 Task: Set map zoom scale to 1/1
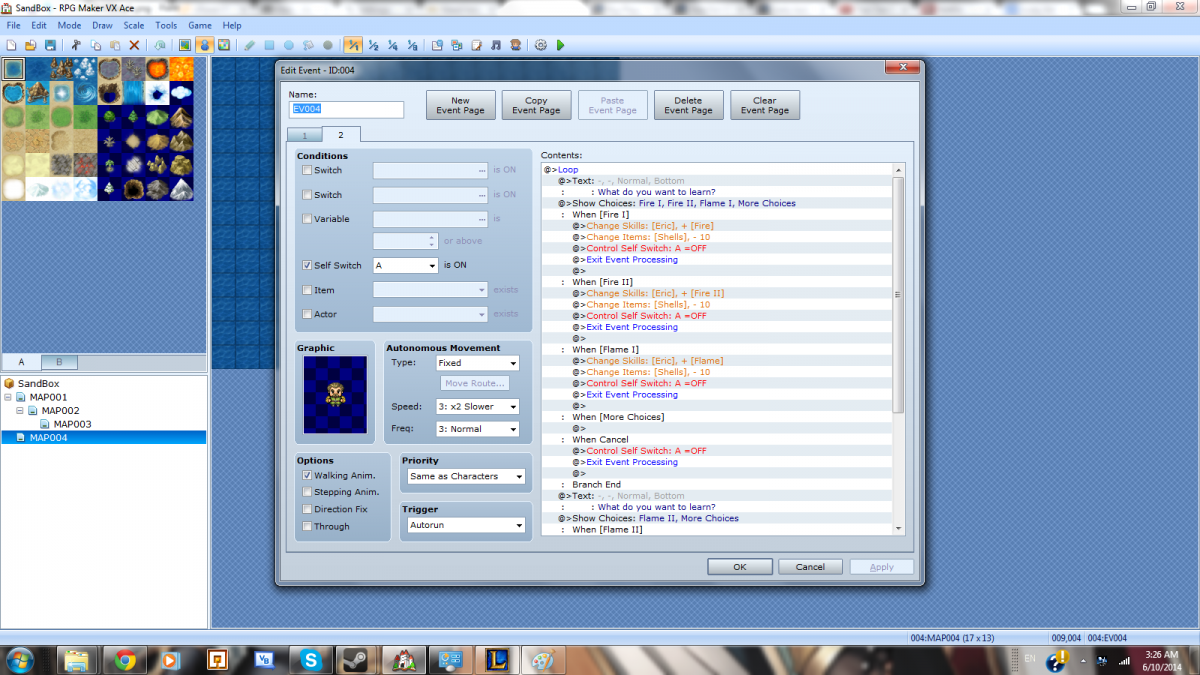(353, 45)
